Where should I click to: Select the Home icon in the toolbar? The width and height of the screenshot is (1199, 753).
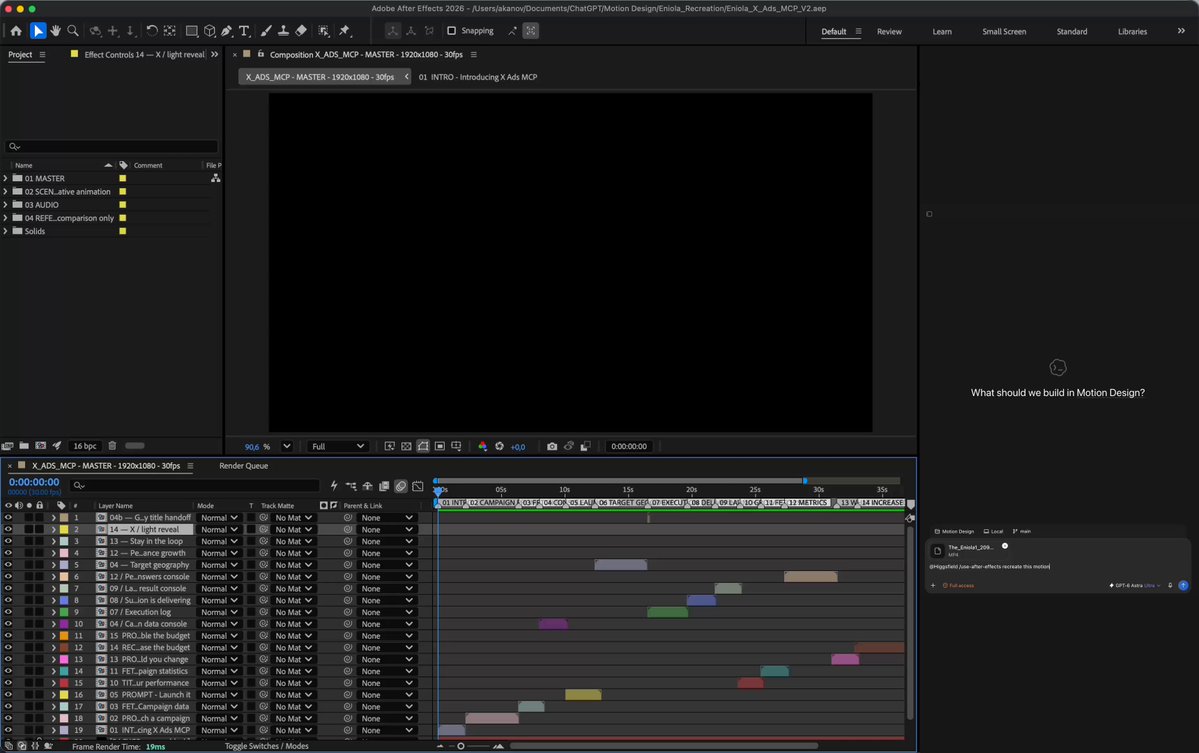pyautogui.click(x=16, y=31)
